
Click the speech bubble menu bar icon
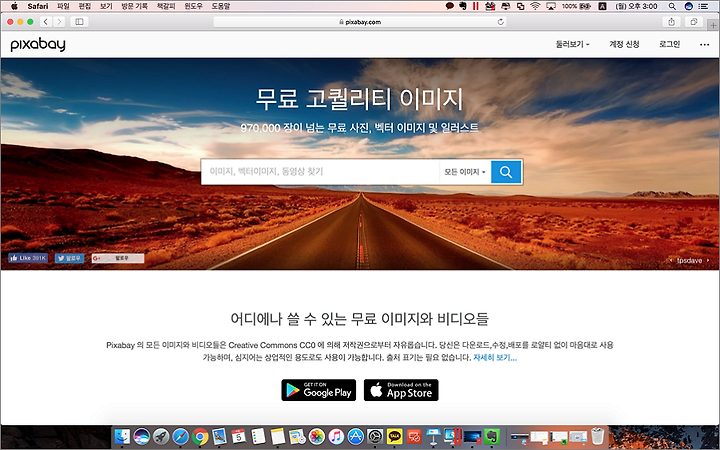tap(450, 6)
